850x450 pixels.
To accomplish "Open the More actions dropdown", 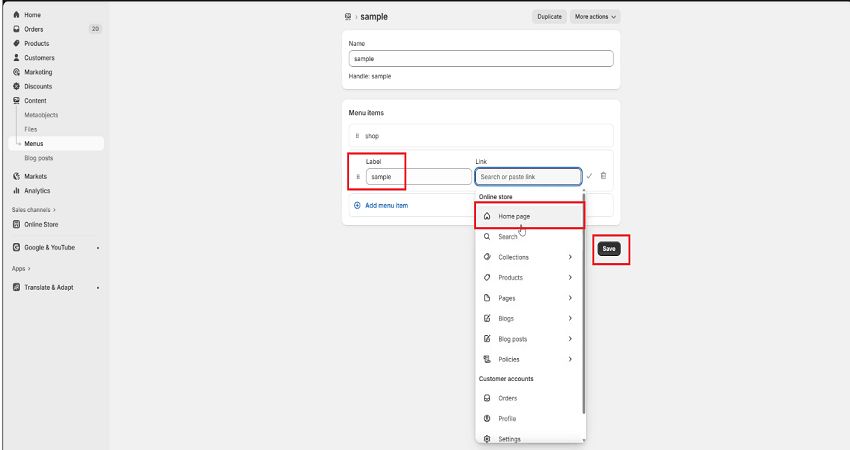I will point(595,17).
